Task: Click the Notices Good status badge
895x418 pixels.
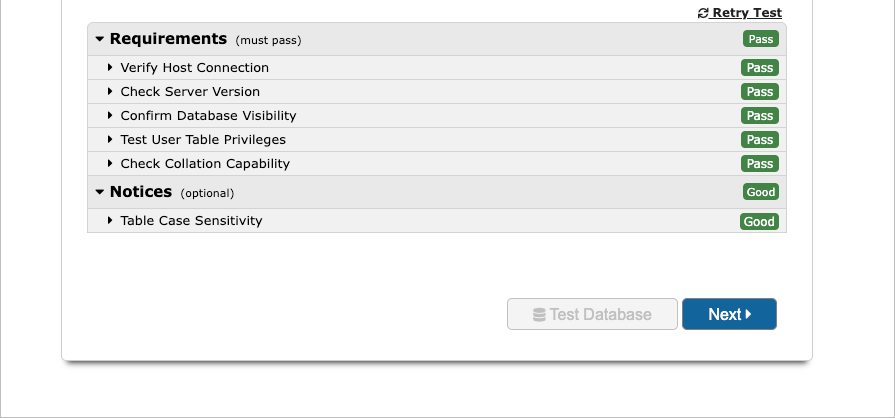Action: tap(760, 192)
